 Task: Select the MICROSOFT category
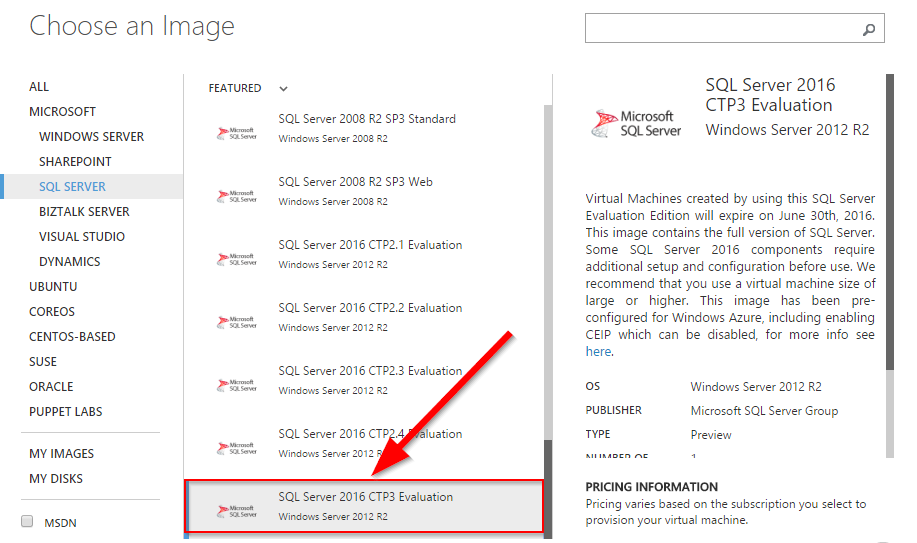(63, 112)
